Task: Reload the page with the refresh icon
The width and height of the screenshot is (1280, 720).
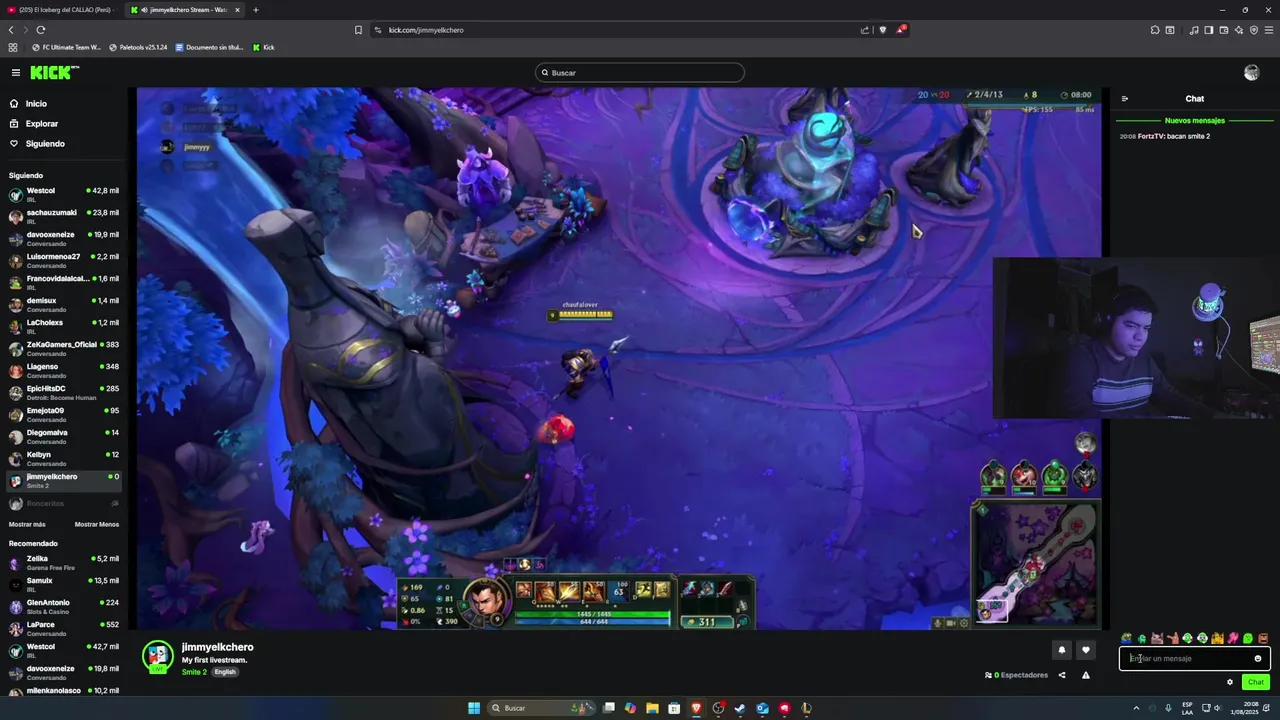Action: [40, 30]
